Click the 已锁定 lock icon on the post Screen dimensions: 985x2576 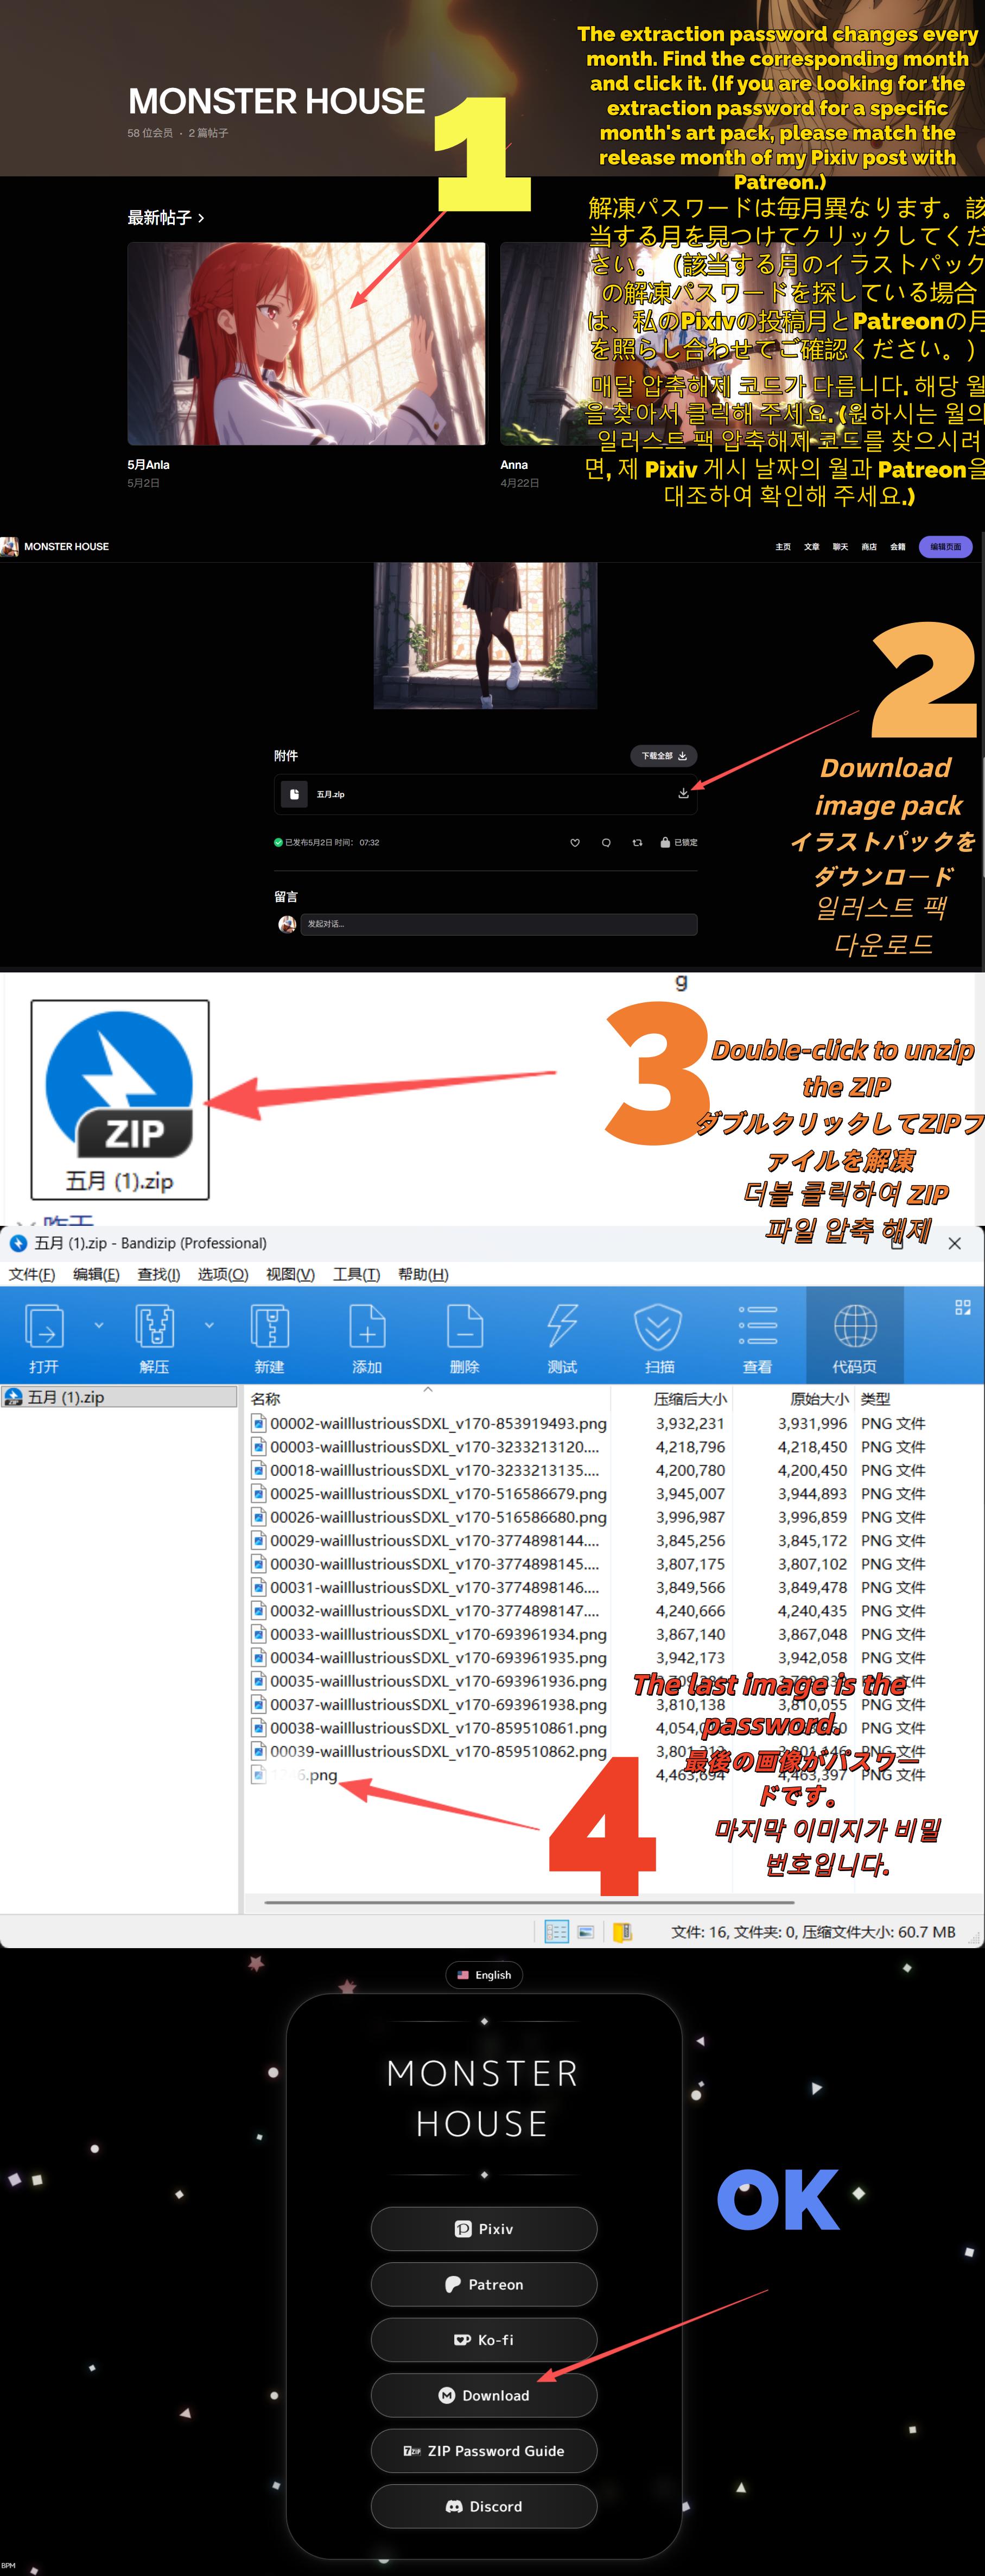click(x=665, y=842)
